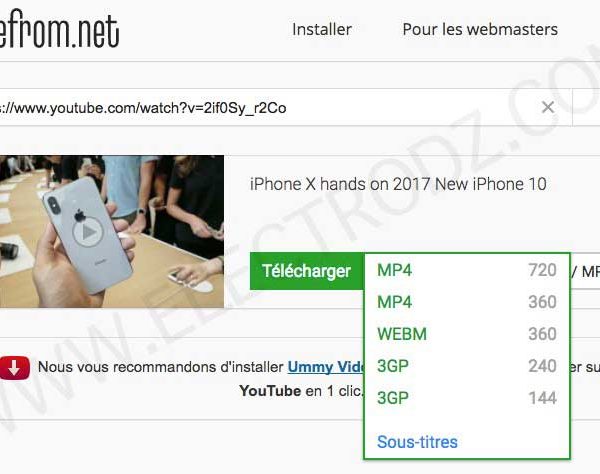Click the play icon on video thumbnail
This screenshot has height=474, width=600.
point(88,232)
